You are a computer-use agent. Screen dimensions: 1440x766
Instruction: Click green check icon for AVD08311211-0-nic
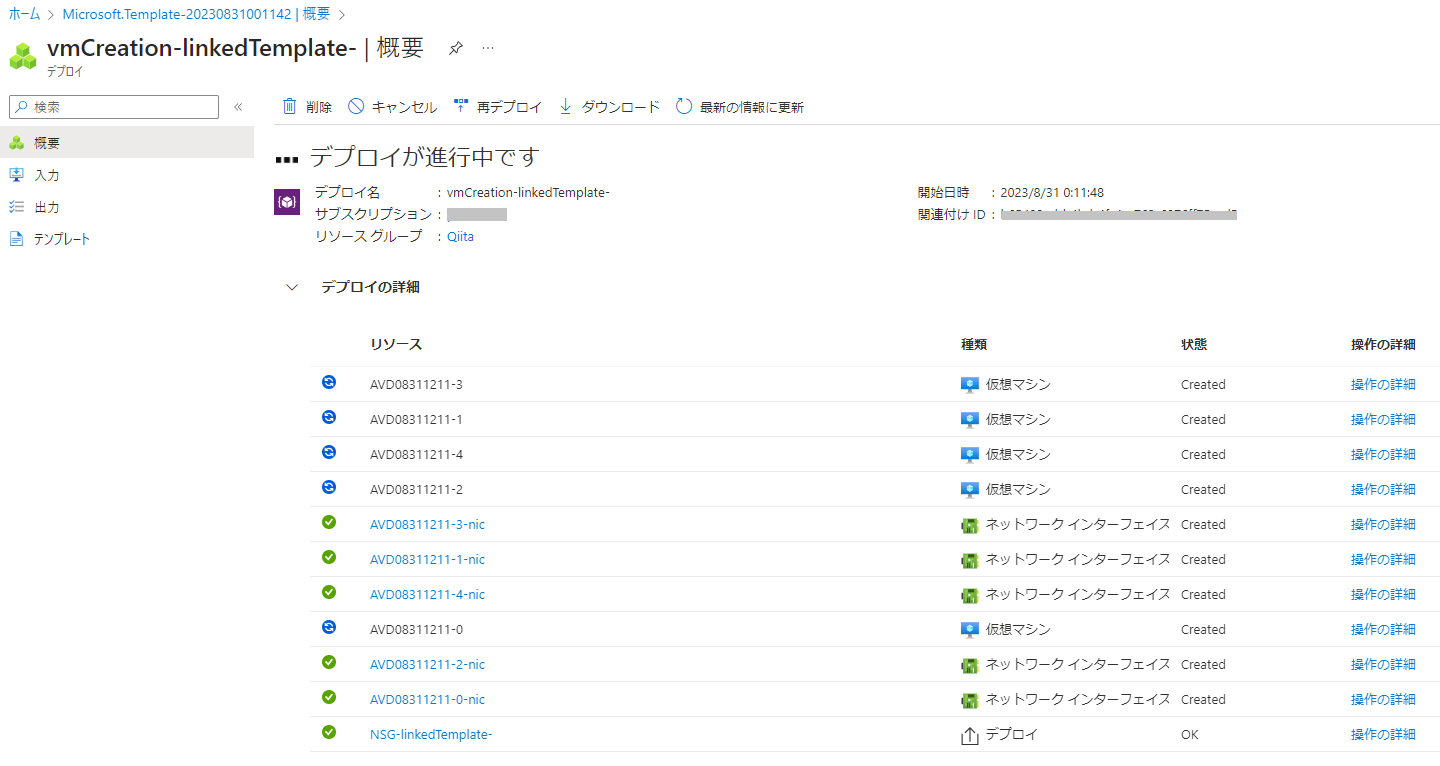329,697
